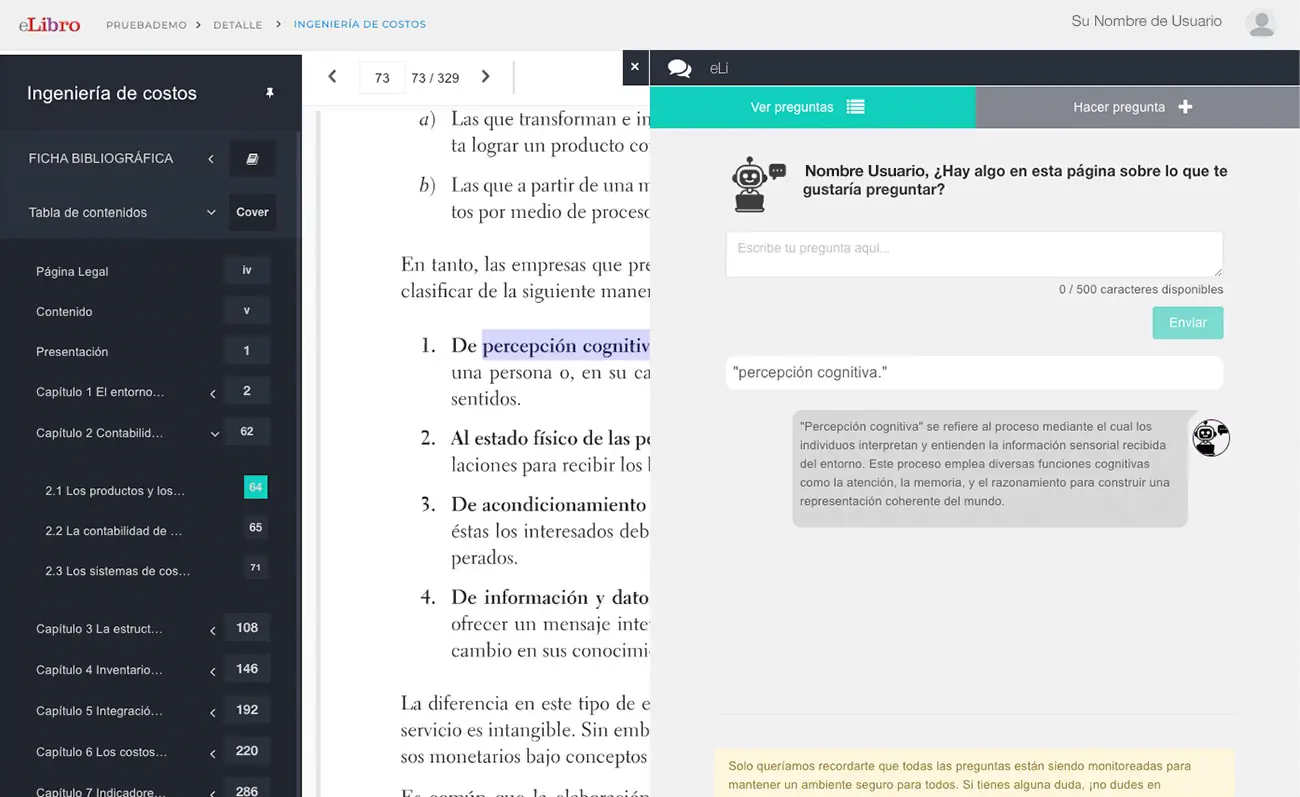
Task: Expand Capítulo 1 El entorno chapter
Action: tap(212, 393)
